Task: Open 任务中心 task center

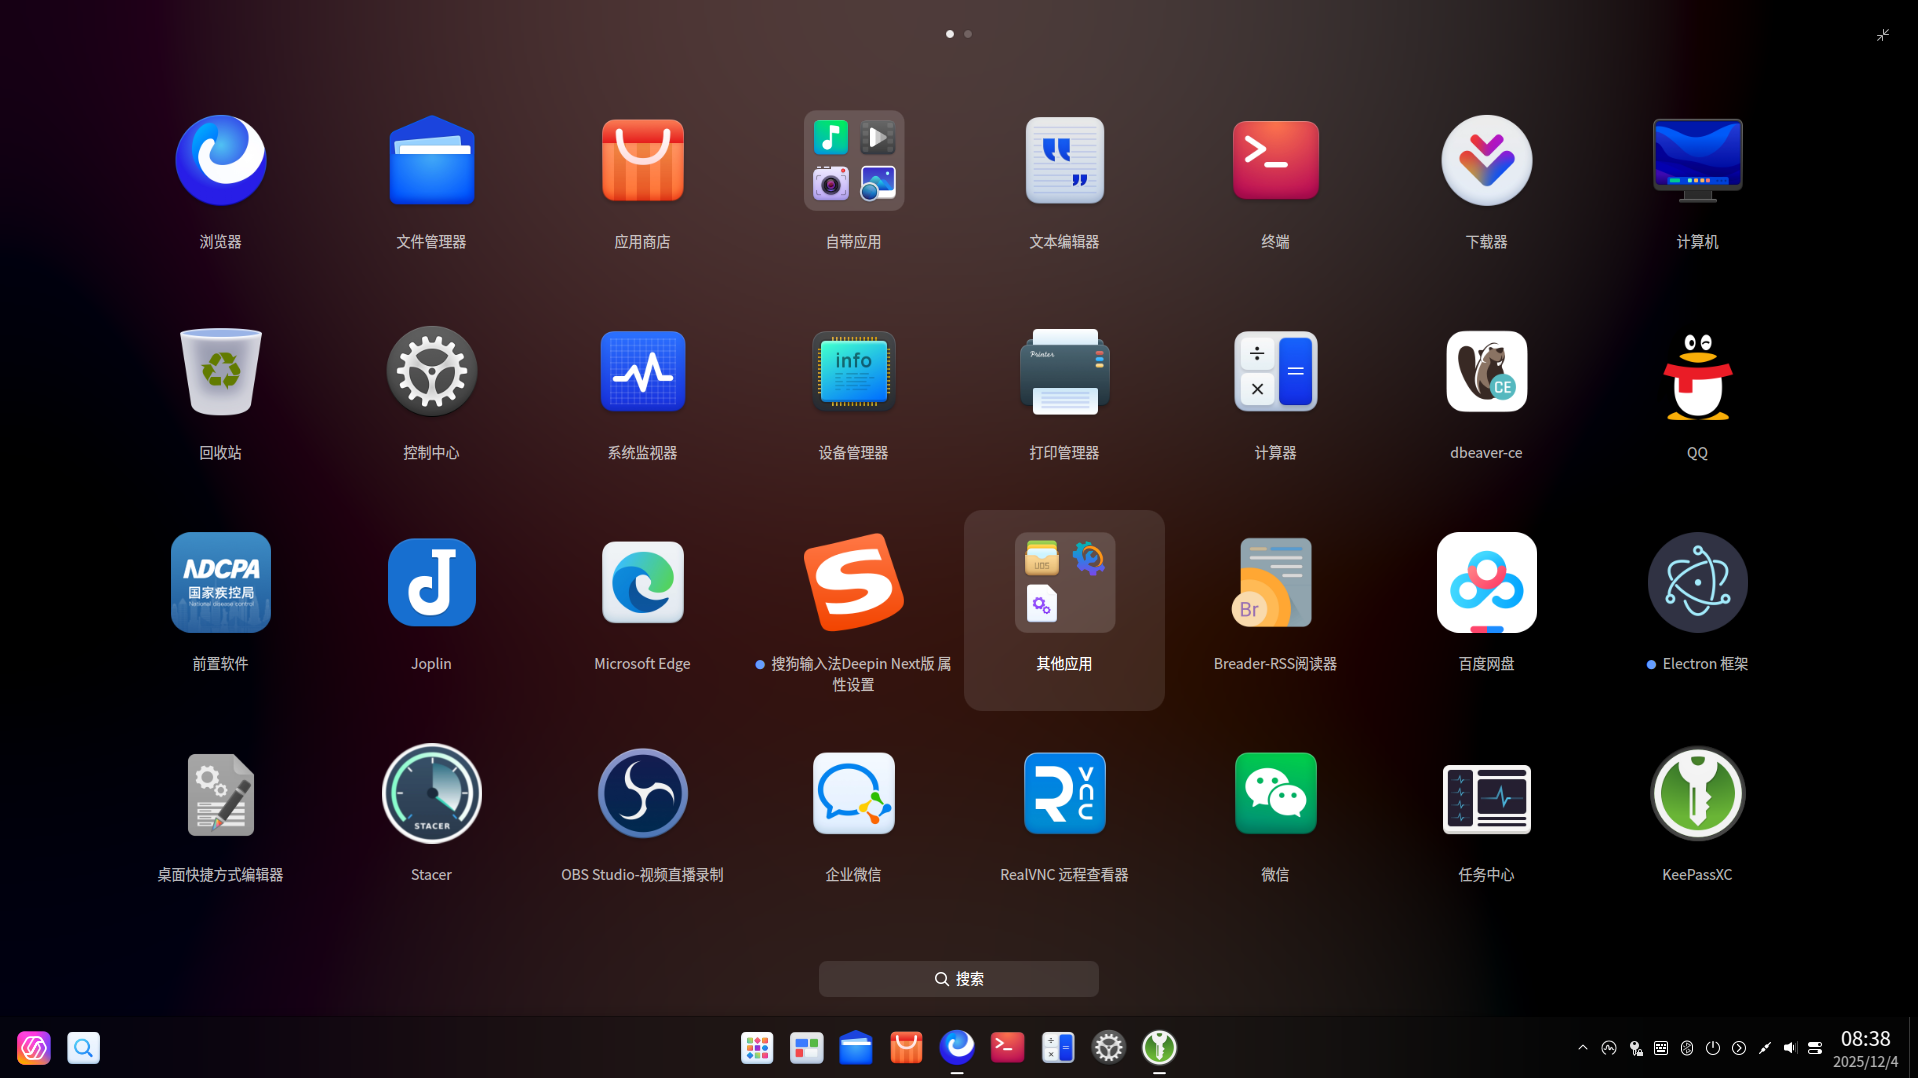Action: (x=1486, y=798)
